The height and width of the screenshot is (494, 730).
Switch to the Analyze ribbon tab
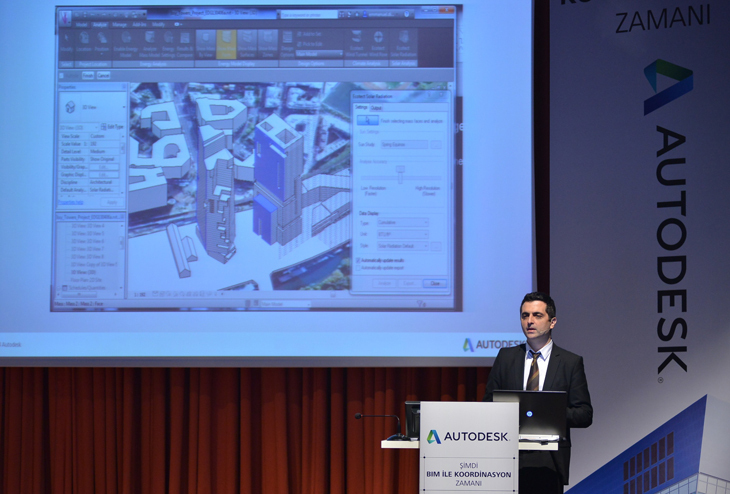(100, 25)
